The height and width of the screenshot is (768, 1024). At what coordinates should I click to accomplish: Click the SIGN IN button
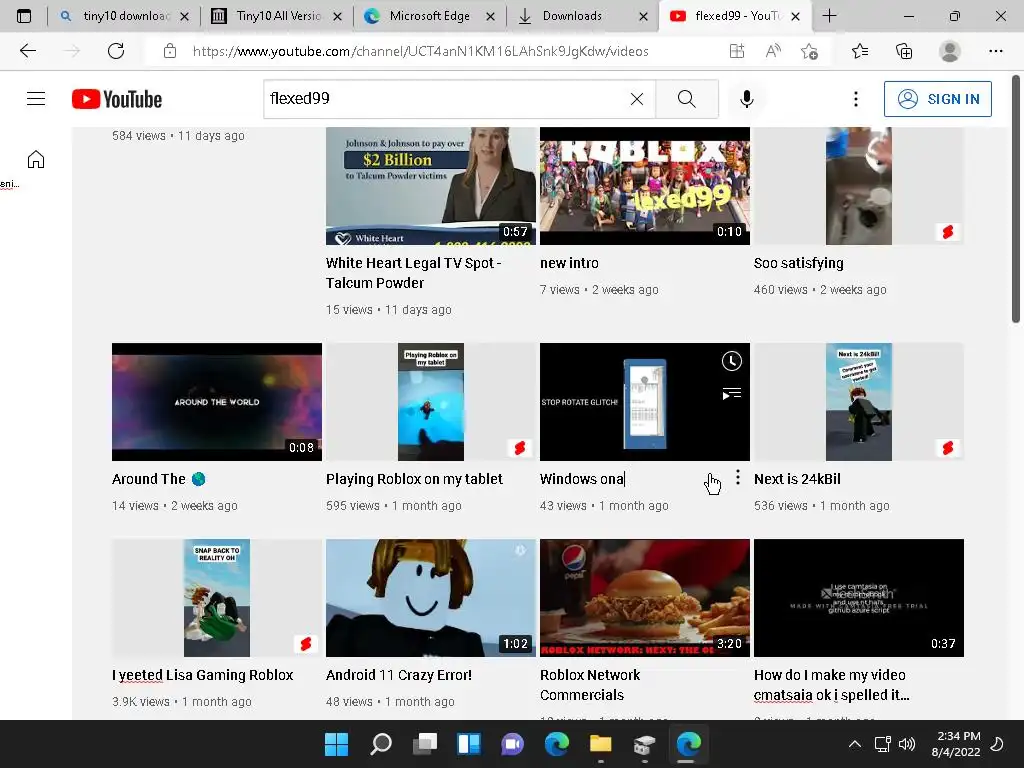click(937, 99)
